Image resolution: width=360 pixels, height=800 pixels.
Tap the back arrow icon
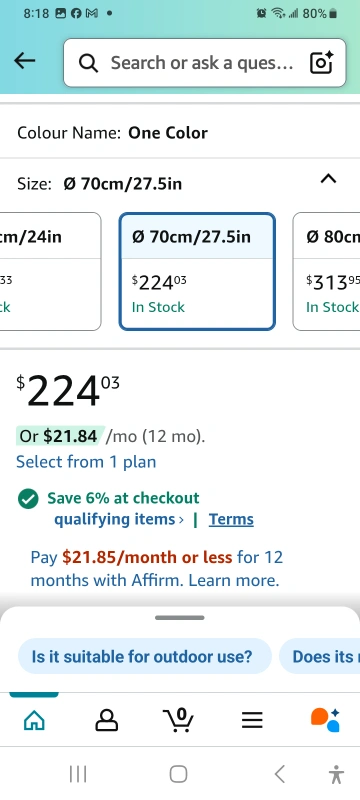[x=24, y=61]
